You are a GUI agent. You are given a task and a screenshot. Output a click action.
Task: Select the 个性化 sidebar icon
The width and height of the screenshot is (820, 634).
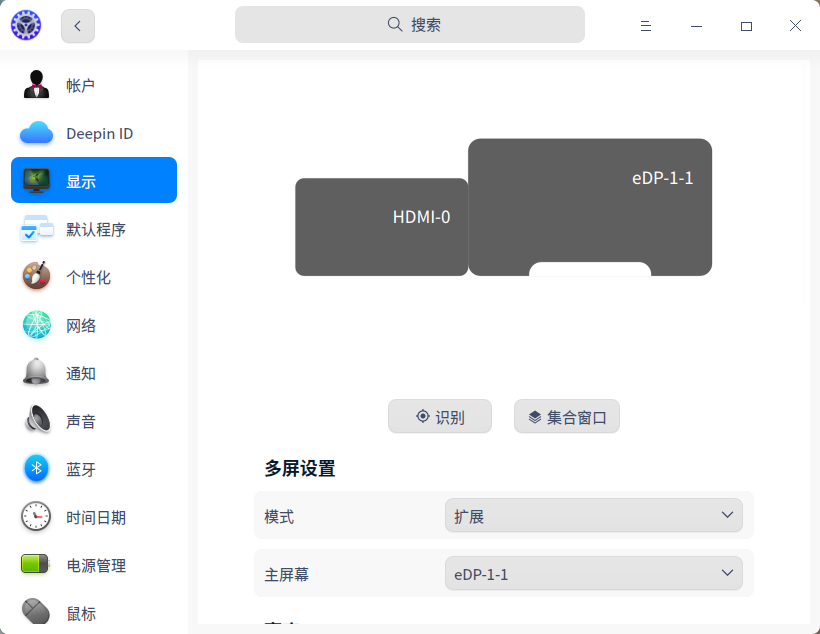tap(36, 277)
